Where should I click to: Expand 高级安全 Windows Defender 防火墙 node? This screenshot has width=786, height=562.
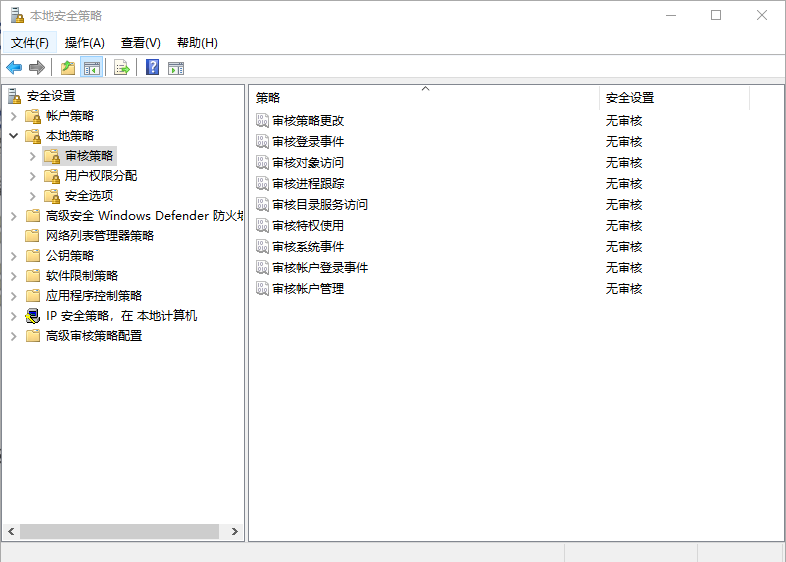[14, 216]
